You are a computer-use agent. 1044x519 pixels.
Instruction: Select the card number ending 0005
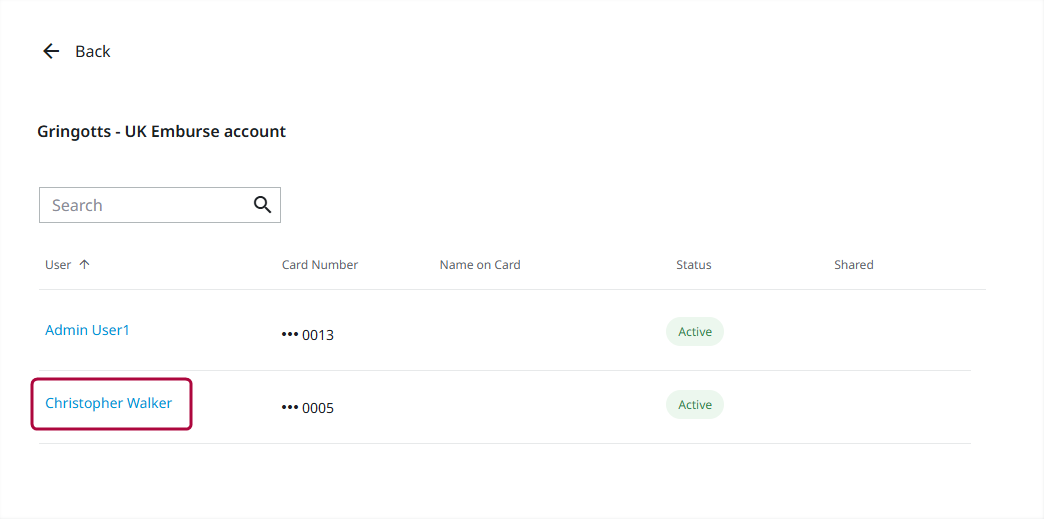(x=308, y=408)
